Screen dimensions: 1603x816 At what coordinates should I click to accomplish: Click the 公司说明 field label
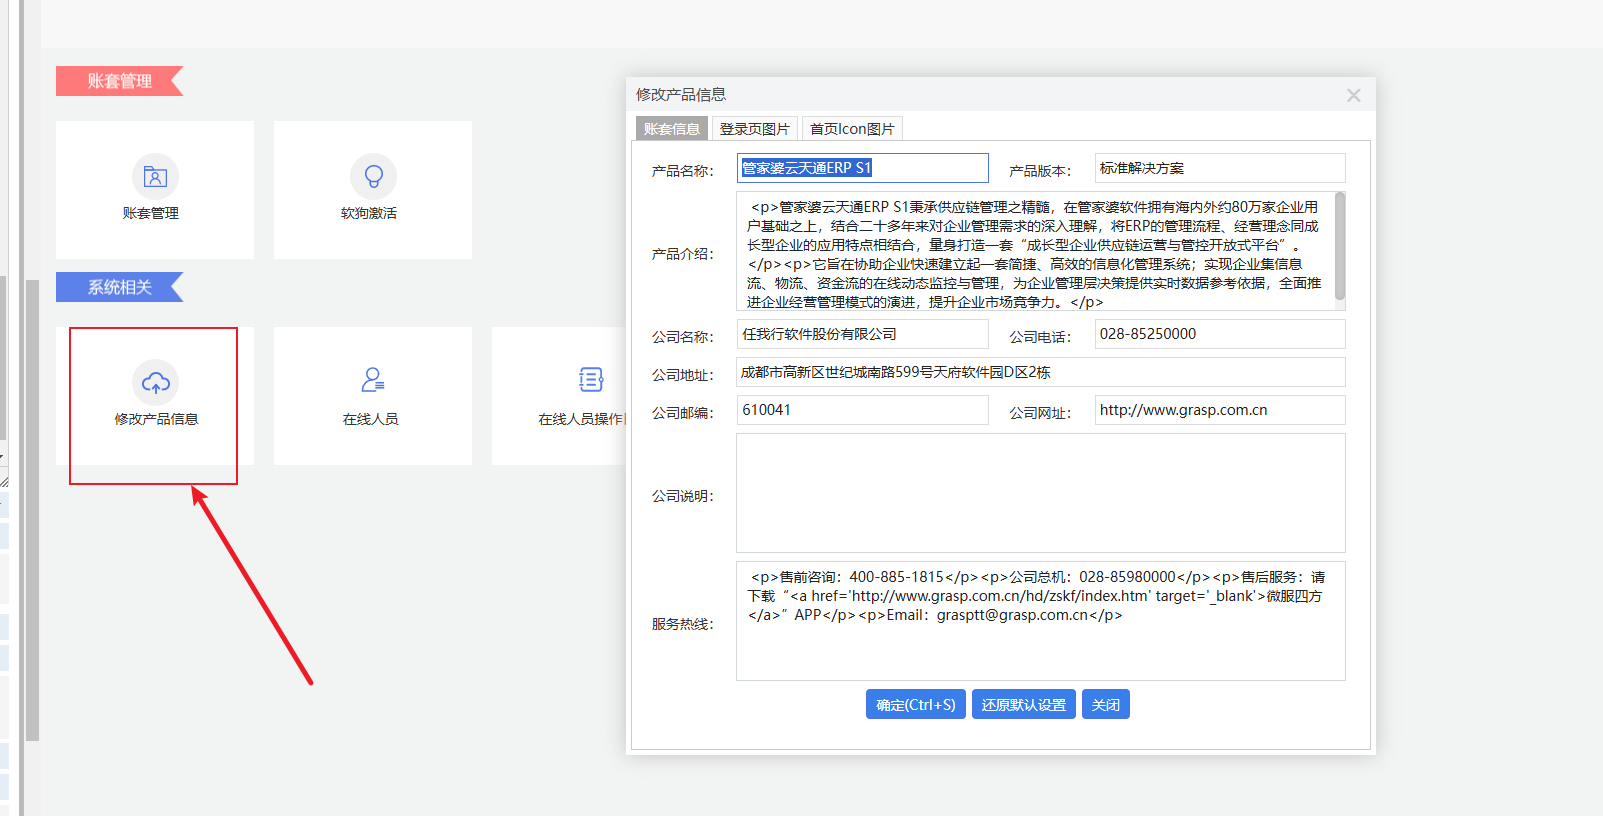683,496
